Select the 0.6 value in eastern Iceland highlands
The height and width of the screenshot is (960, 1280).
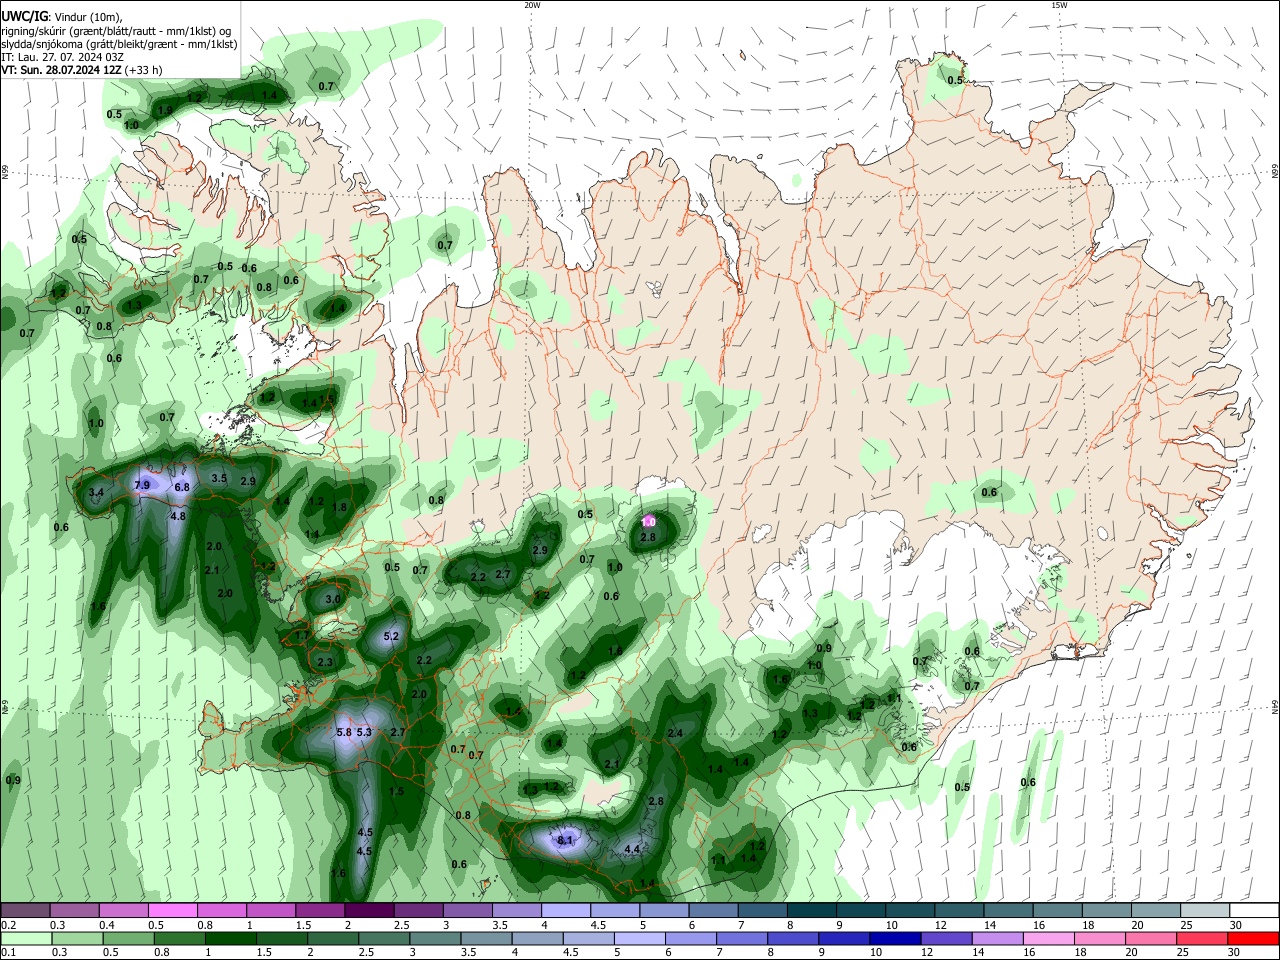coord(989,492)
